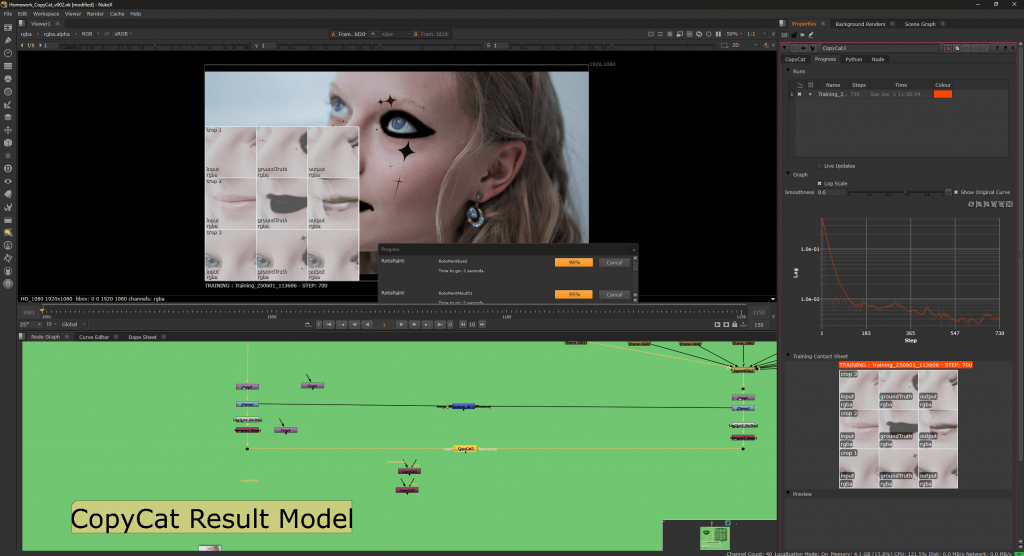The width and height of the screenshot is (1024, 556).
Task: Open the Time nodes clock icon
Action: point(8,54)
